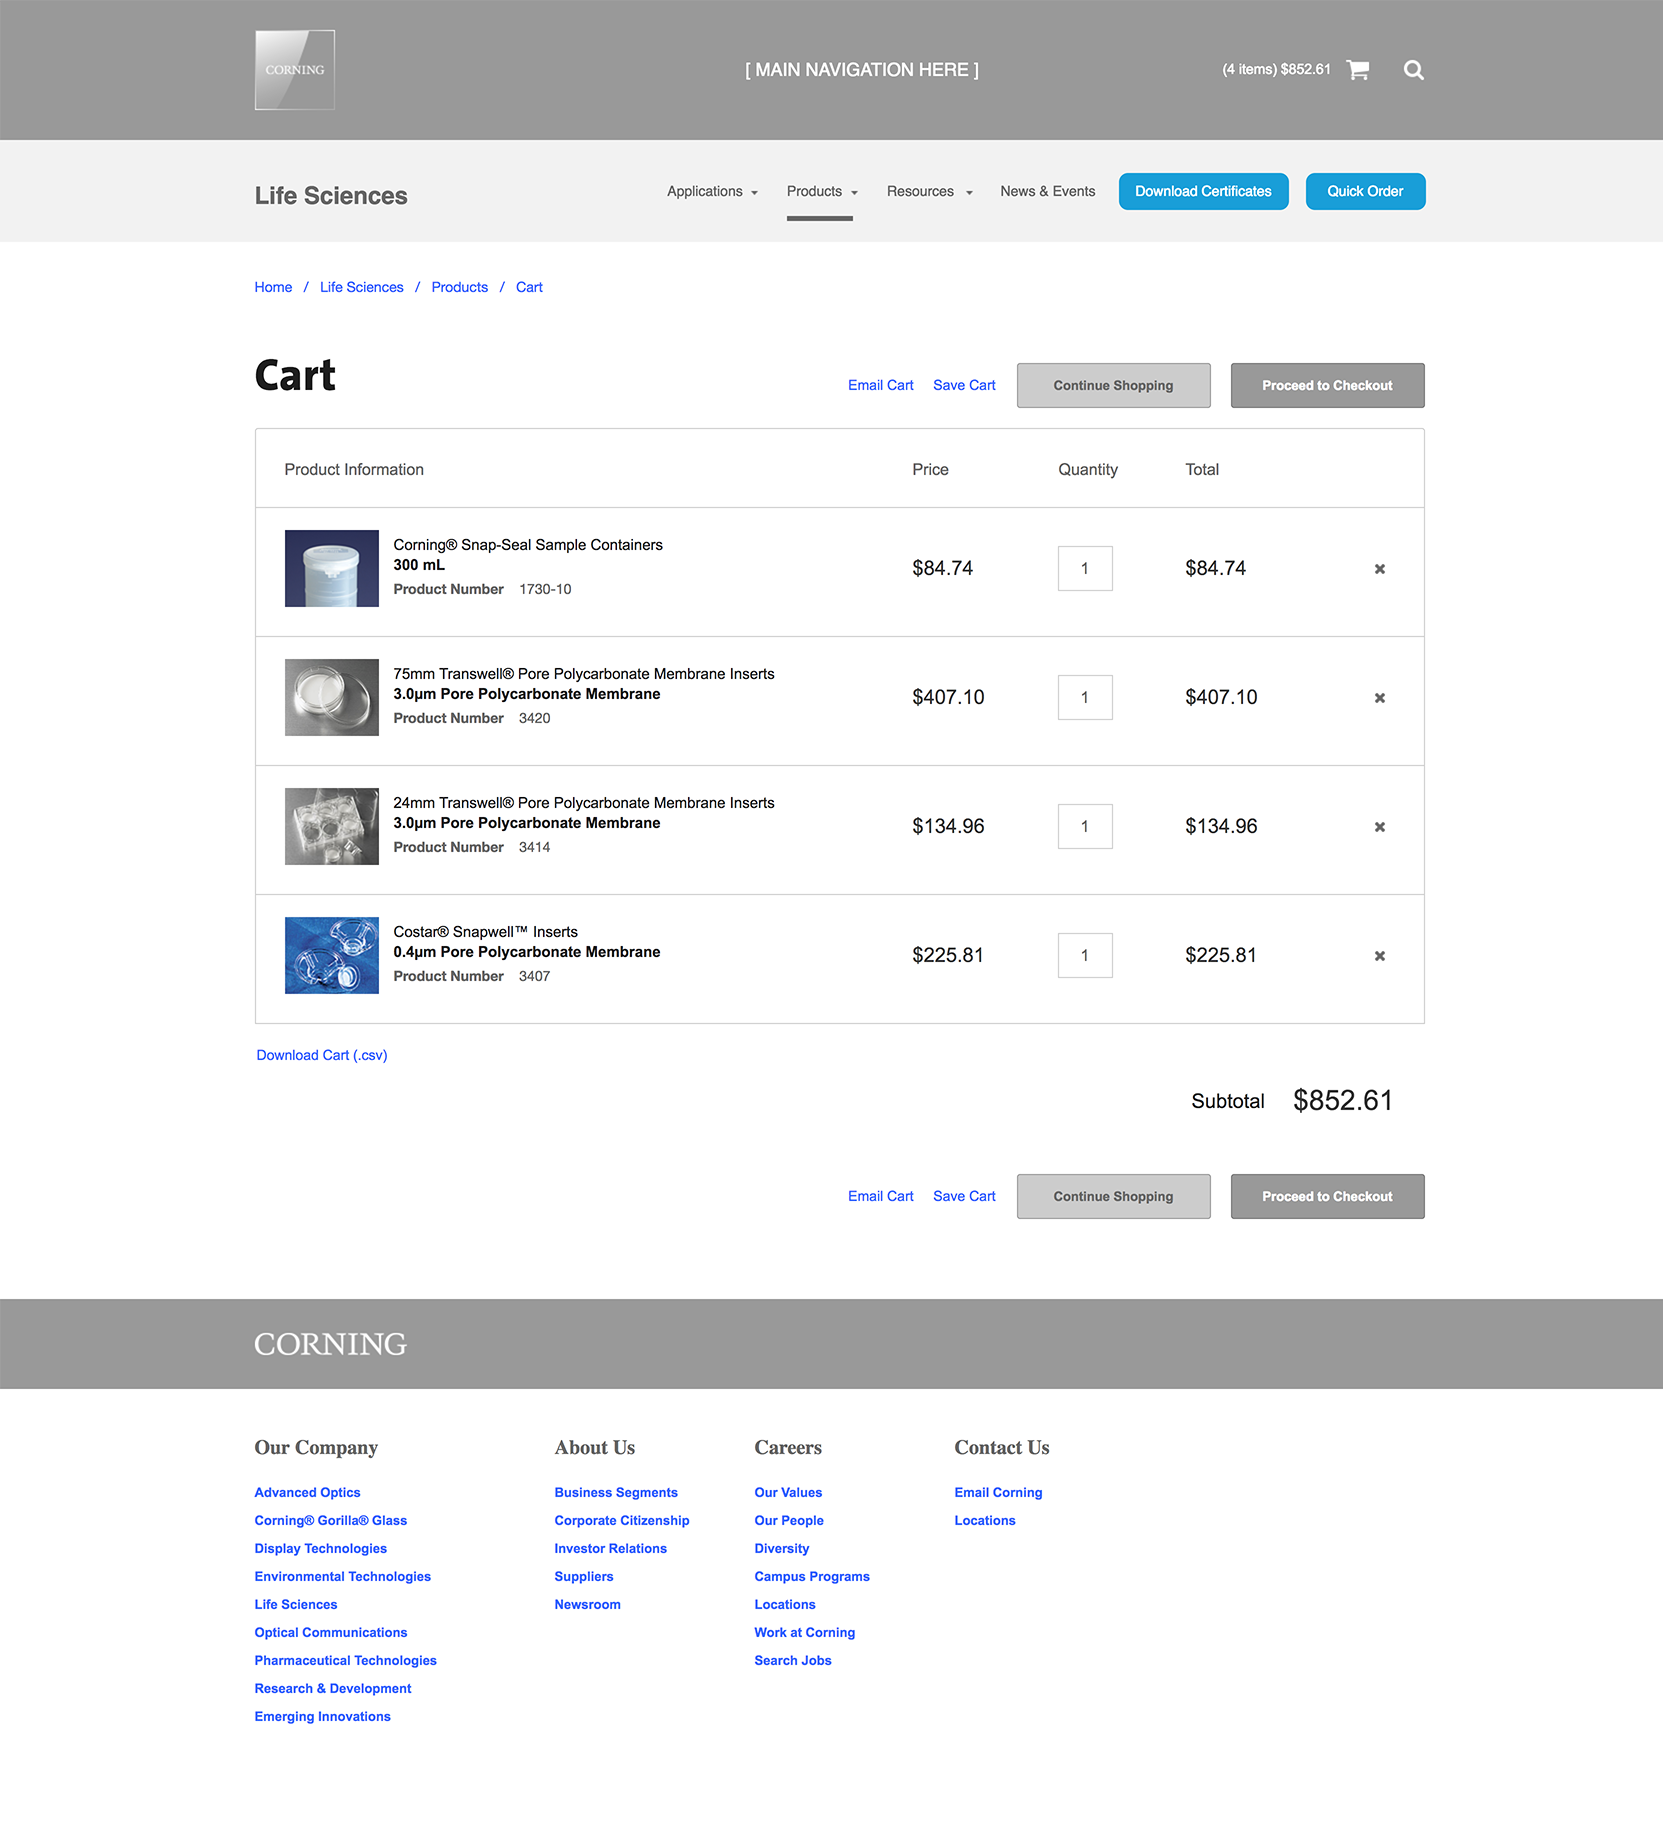Open Emerging Innovations footer link

[x=322, y=1716]
